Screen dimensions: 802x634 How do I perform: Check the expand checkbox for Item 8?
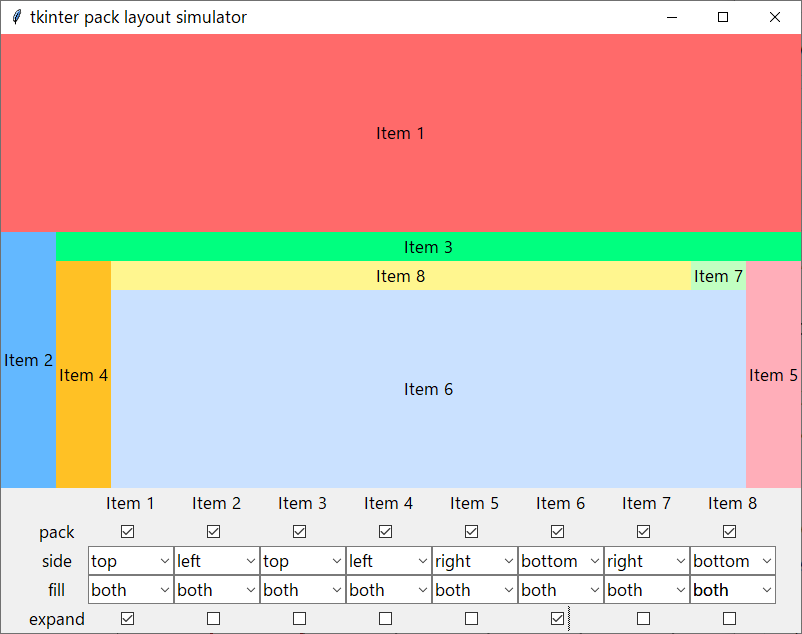click(729, 619)
